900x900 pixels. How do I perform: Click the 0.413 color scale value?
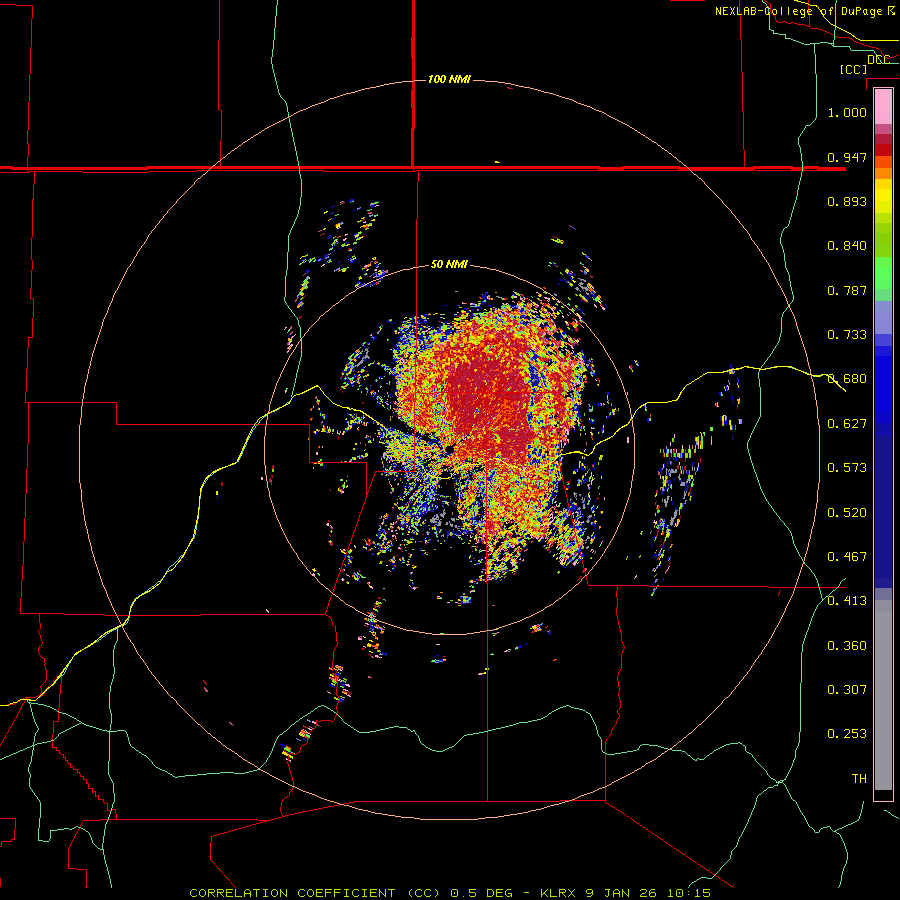847,601
